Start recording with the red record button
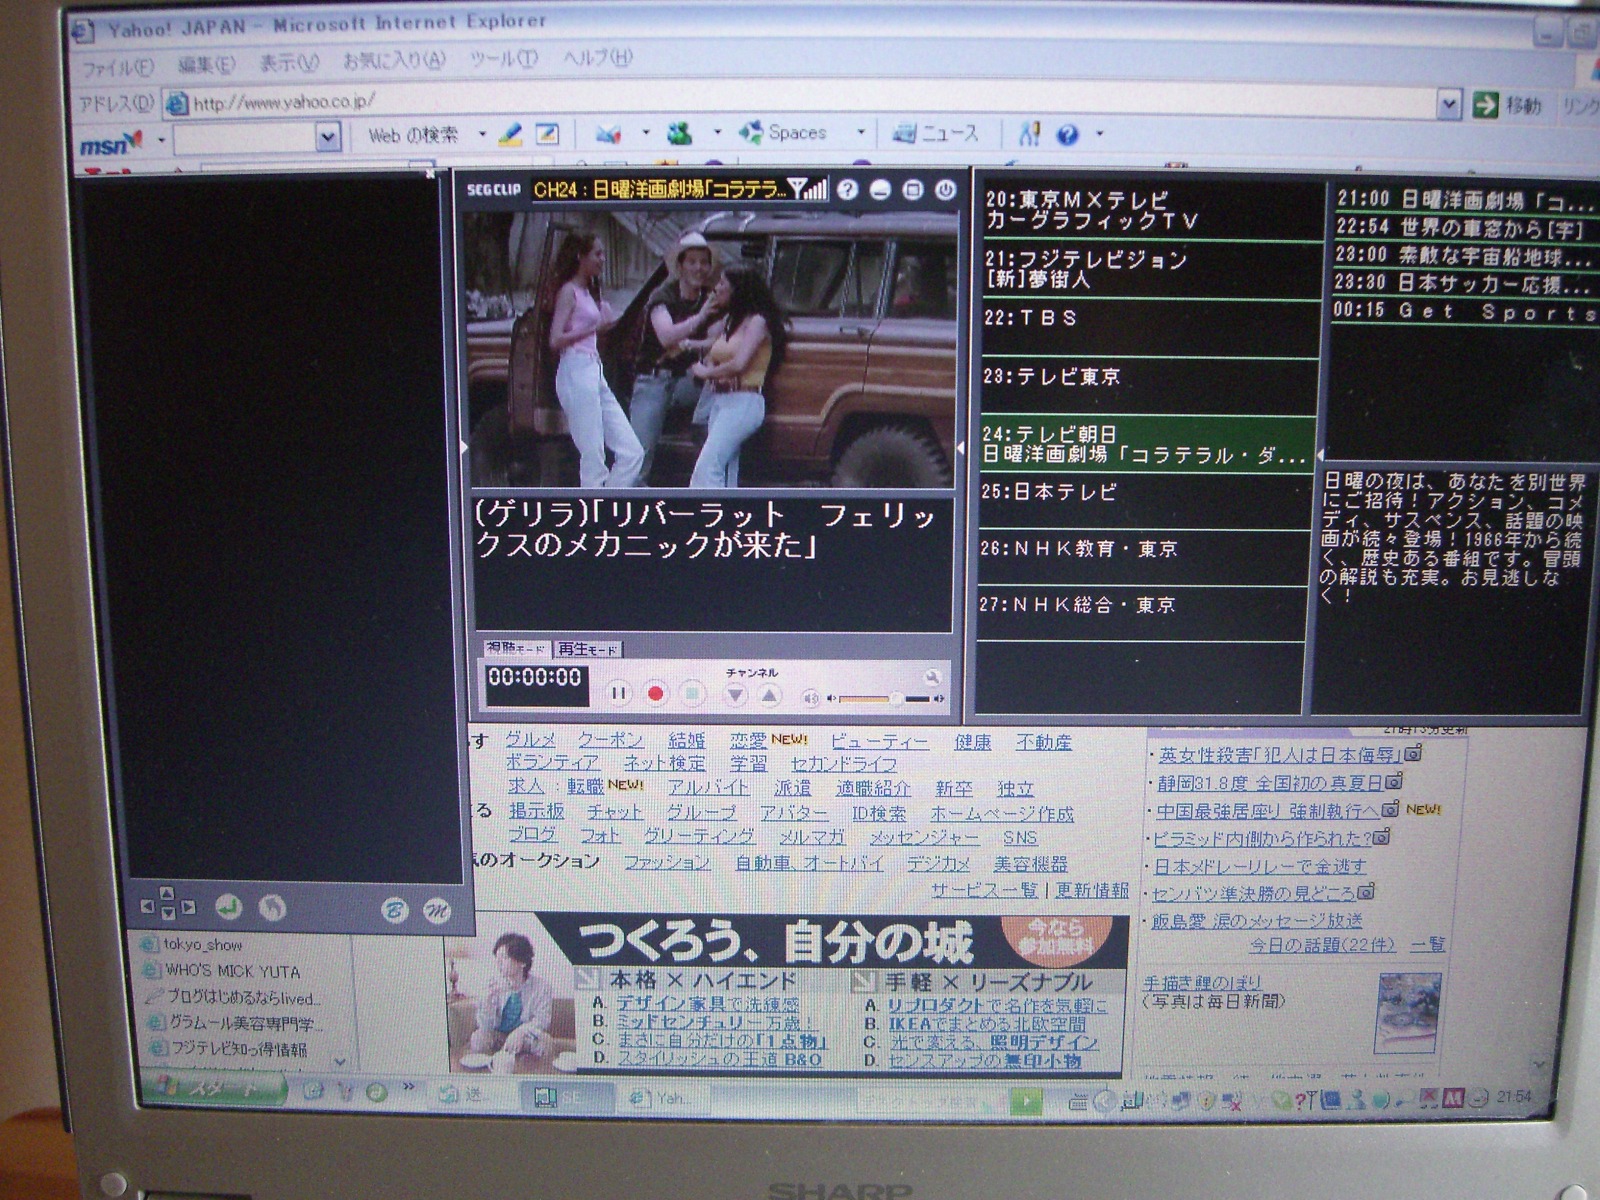Image resolution: width=1600 pixels, height=1200 pixels. (656, 693)
